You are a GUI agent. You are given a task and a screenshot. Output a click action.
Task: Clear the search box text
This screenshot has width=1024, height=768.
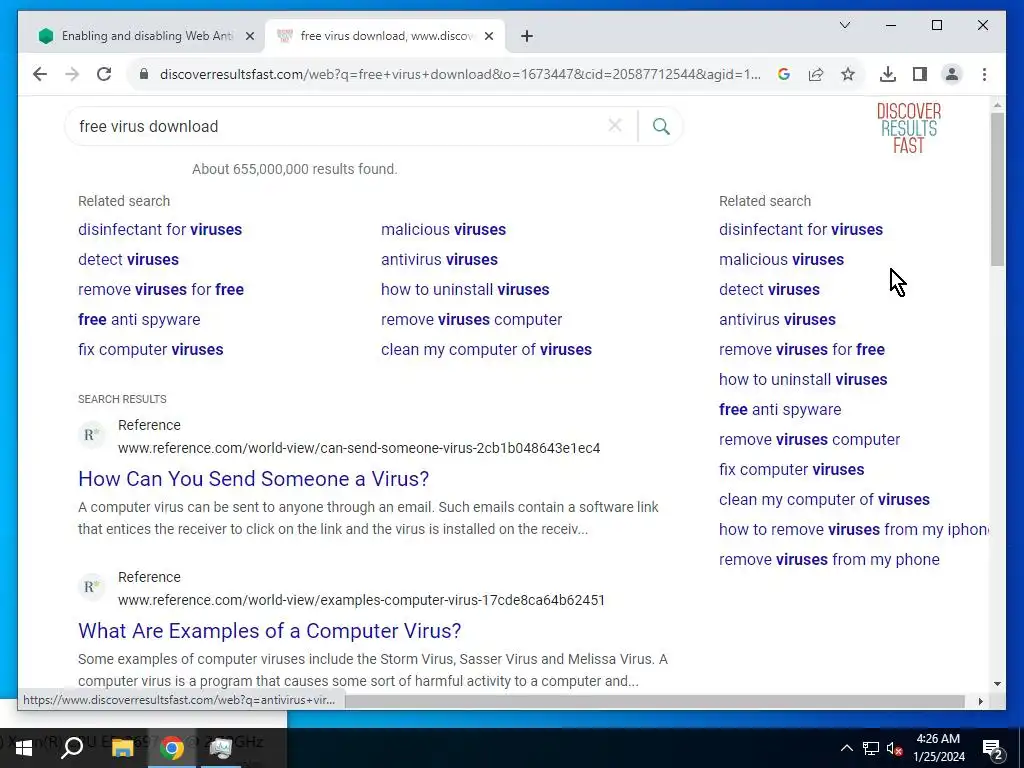click(x=615, y=125)
